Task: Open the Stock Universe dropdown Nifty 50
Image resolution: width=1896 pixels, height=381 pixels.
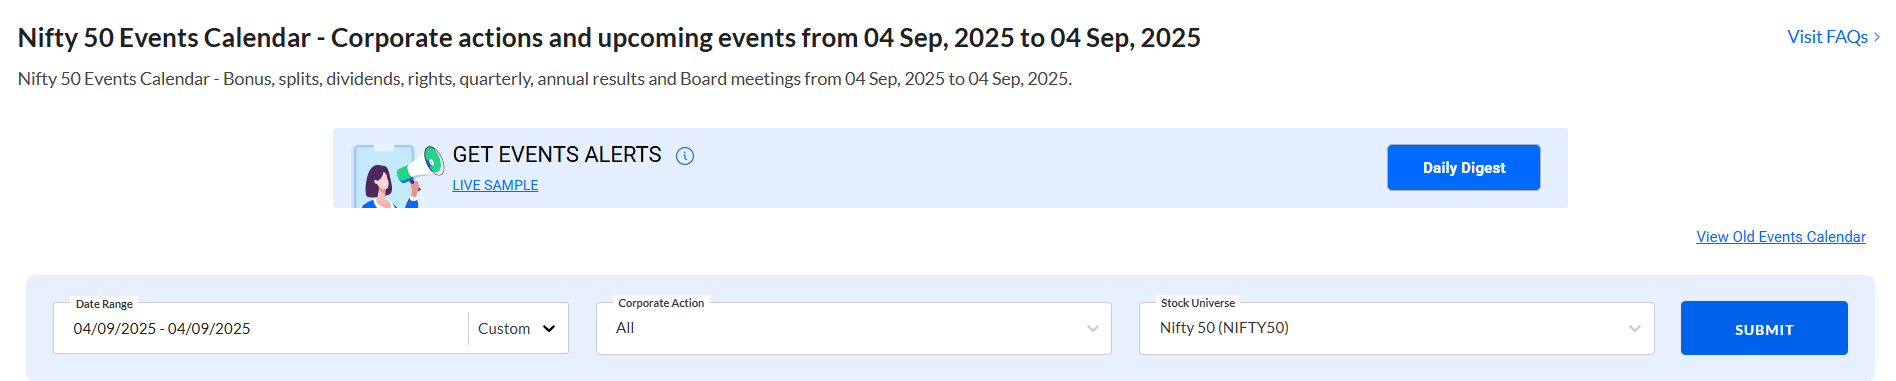Action: coord(1396,328)
